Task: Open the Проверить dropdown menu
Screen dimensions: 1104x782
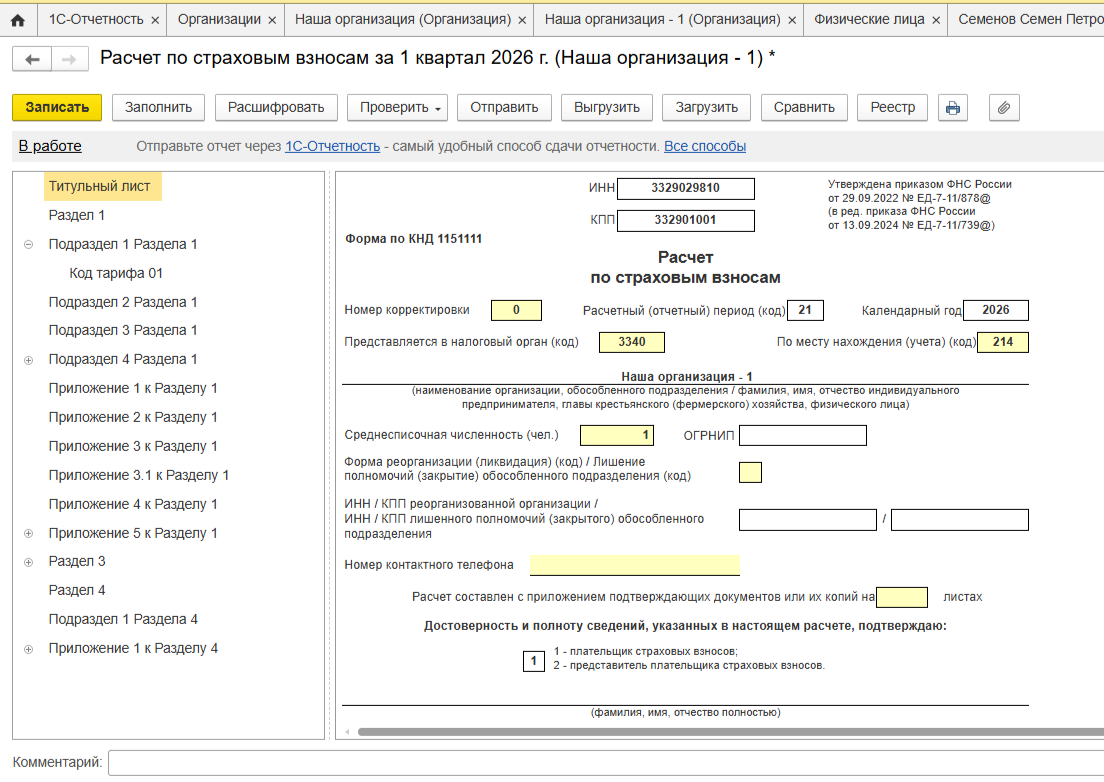Action: 401,108
